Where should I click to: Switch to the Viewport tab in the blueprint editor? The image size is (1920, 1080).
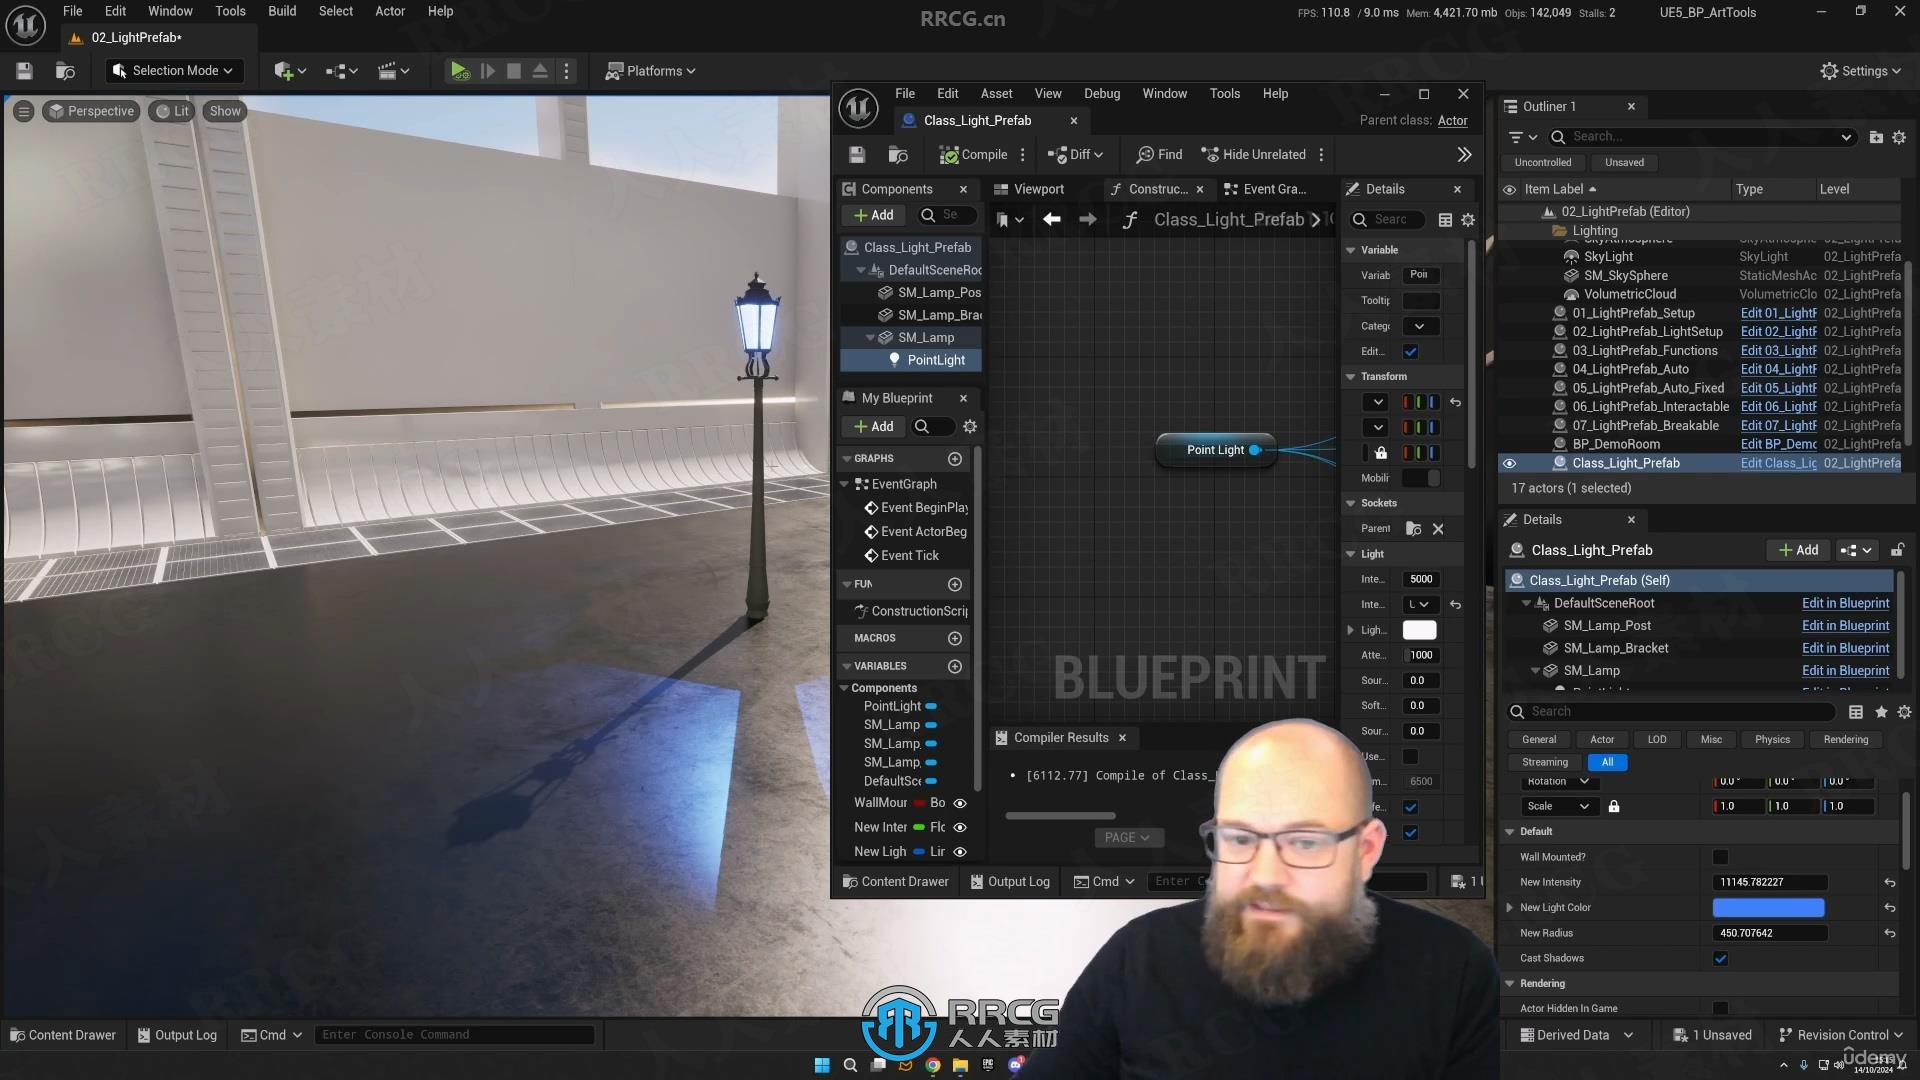(x=1029, y=189)
